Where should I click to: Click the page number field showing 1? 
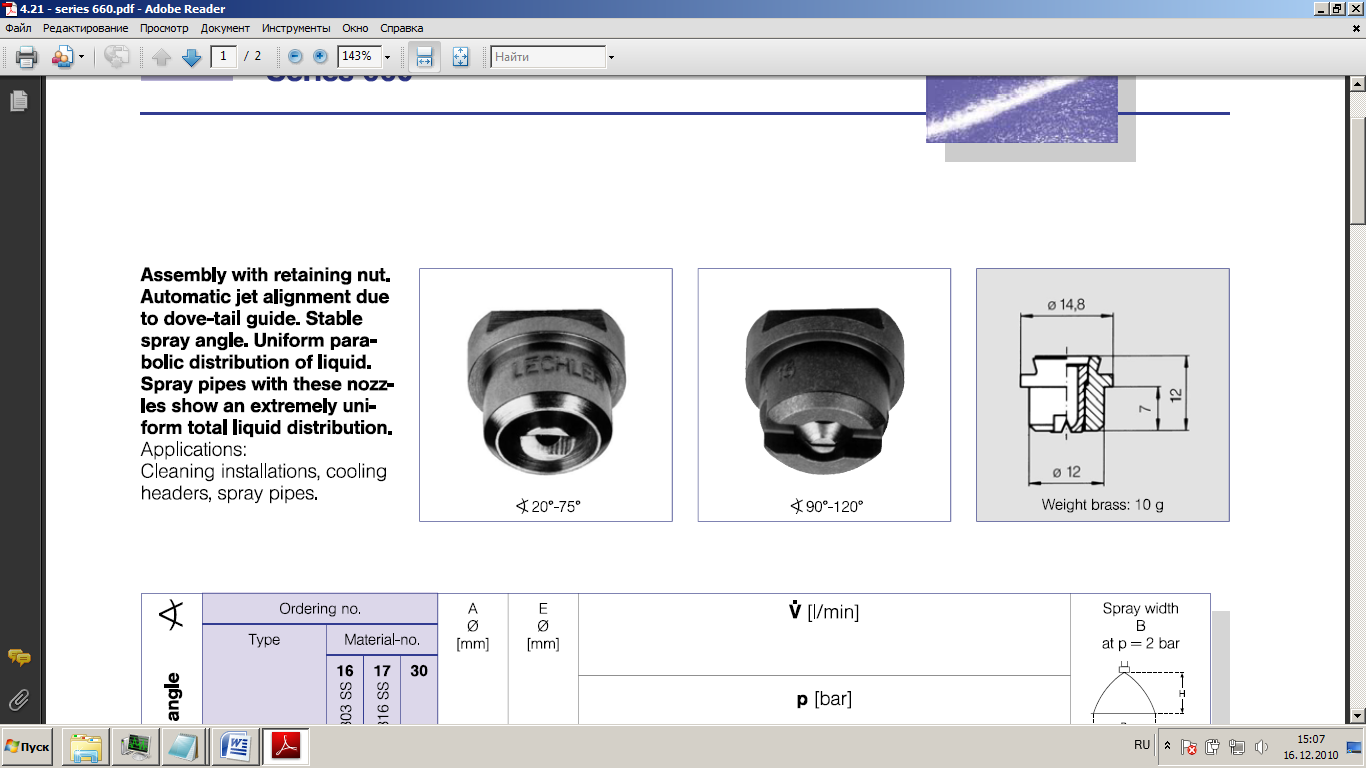[223, 56]
